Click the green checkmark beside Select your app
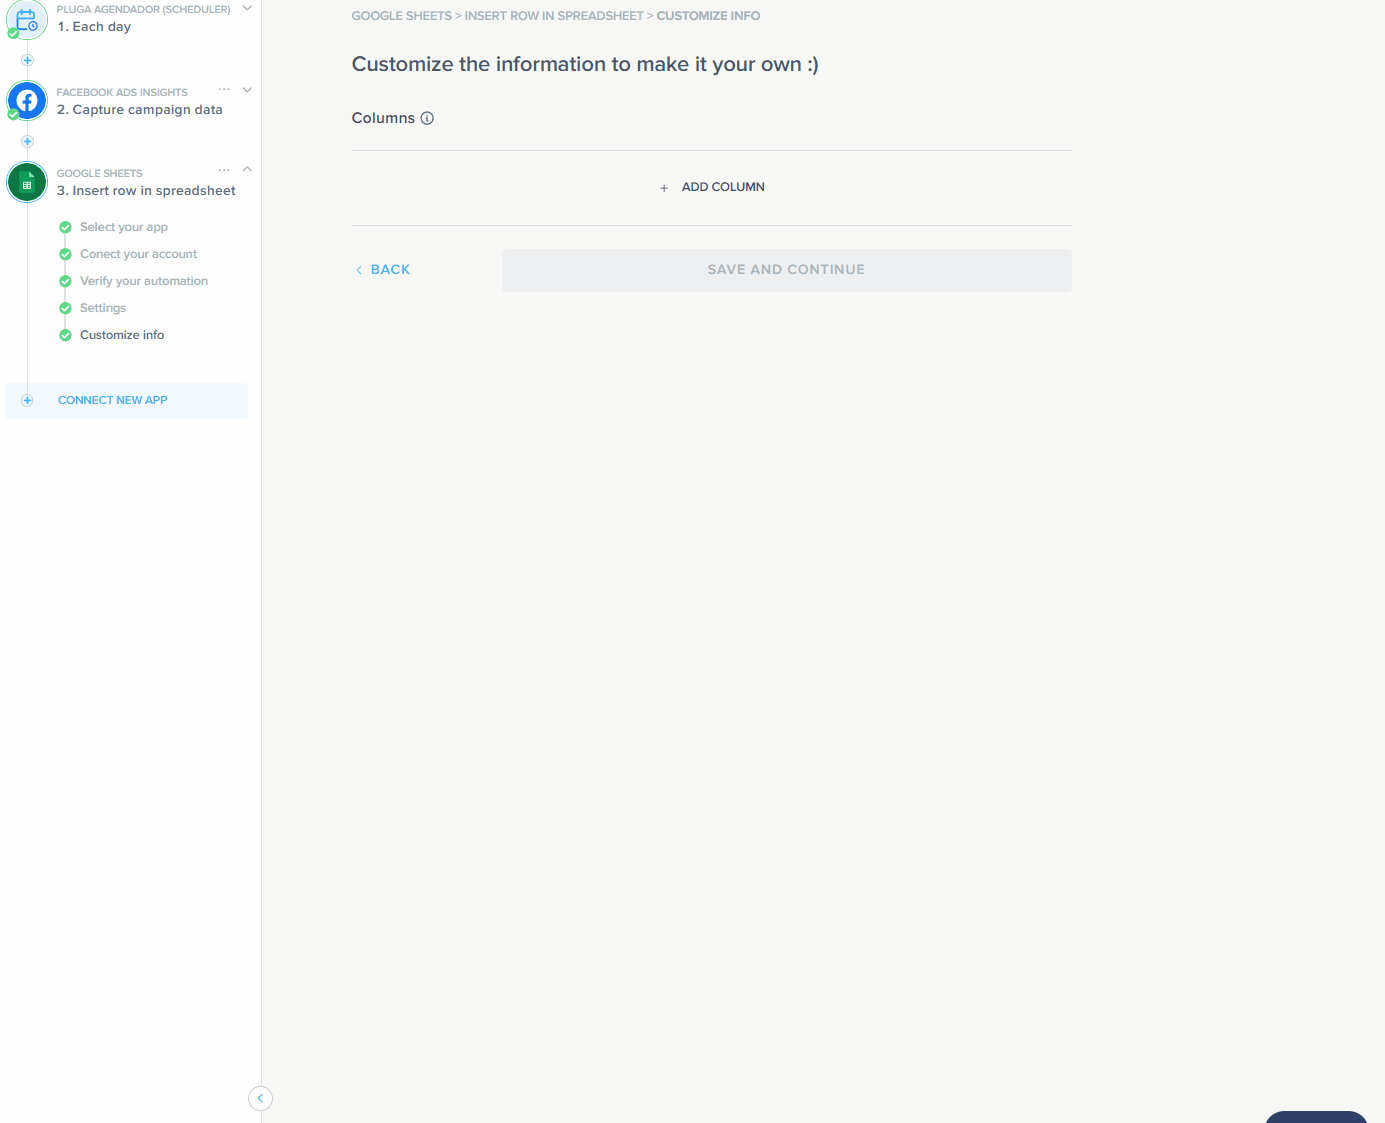Image resolution: width=1385 pixels, height=1123 pixels. pos(65,227)
